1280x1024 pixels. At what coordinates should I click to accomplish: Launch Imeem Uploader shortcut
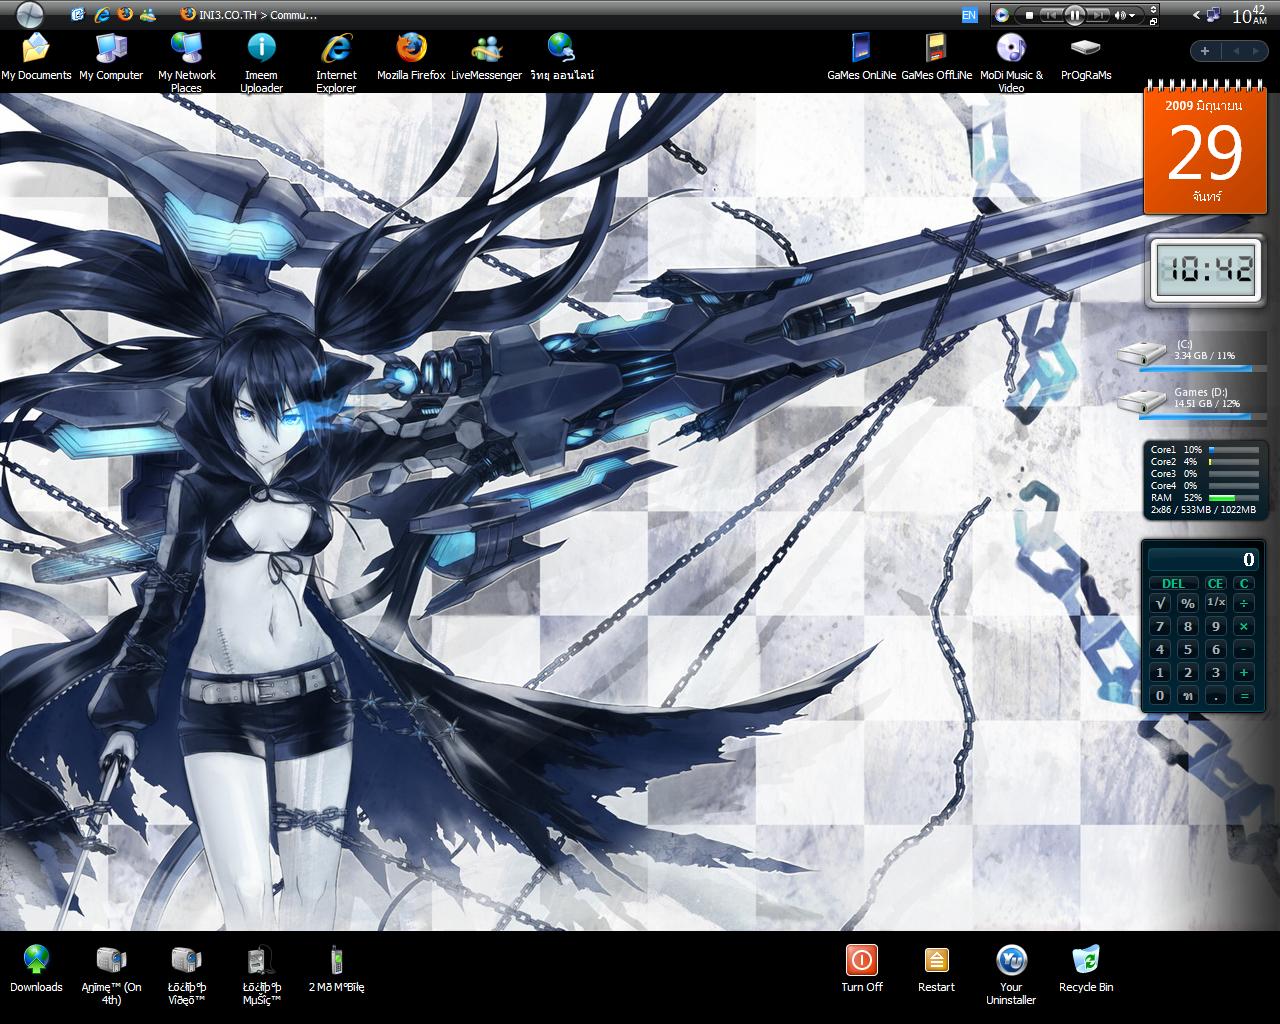pyautogui.click(x=262, y=63)
